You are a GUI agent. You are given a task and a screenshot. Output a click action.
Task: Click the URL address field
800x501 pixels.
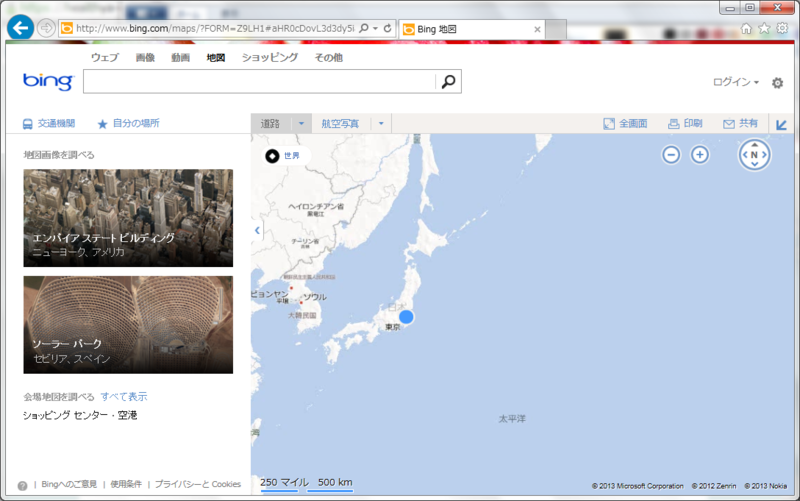[214, 29]
